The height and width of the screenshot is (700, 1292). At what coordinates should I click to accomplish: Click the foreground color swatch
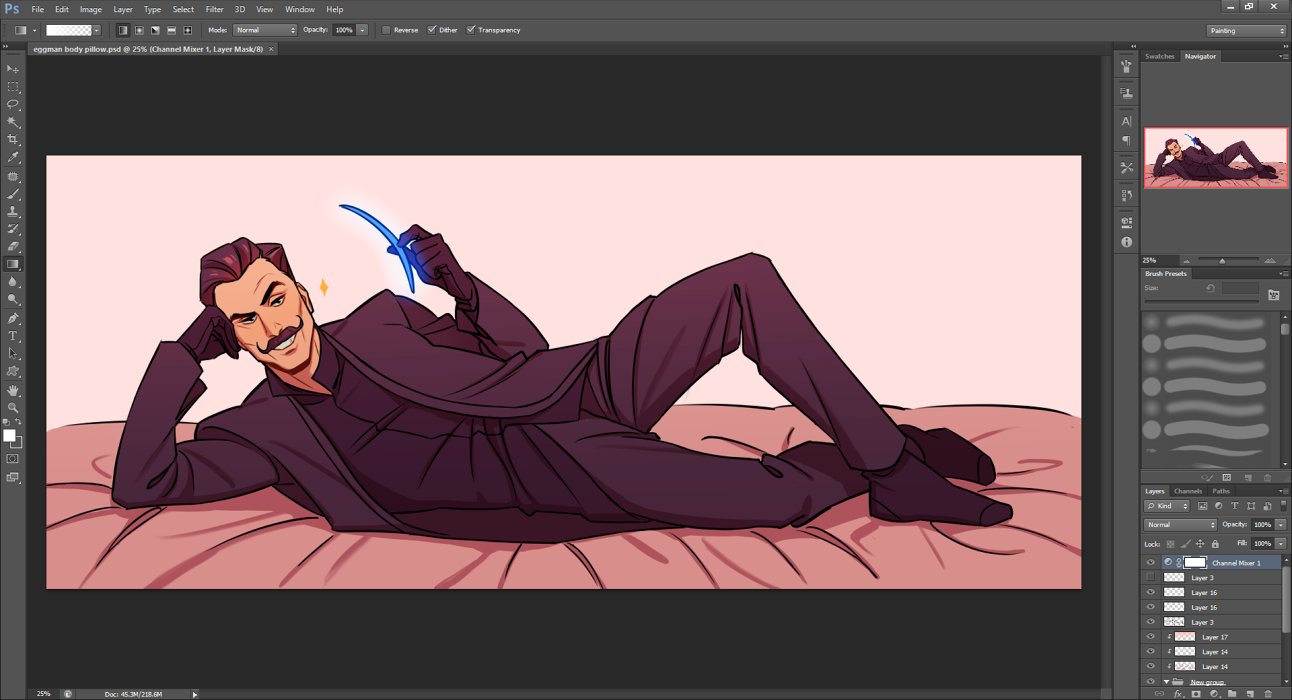10,436
